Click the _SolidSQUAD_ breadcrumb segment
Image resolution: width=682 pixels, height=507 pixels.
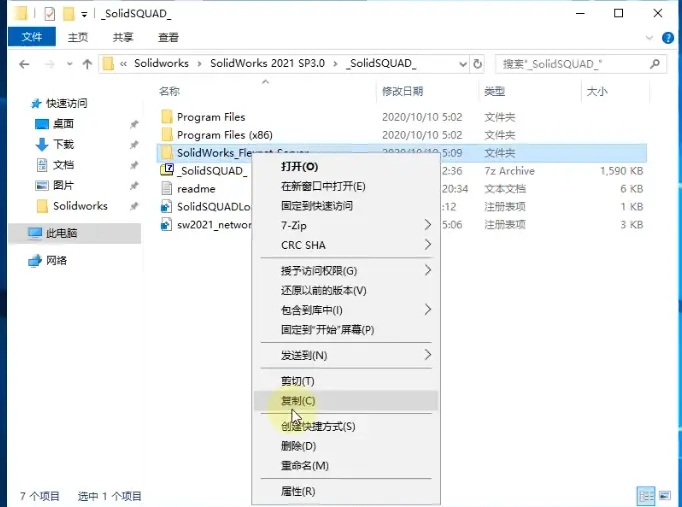click(381, 63)
